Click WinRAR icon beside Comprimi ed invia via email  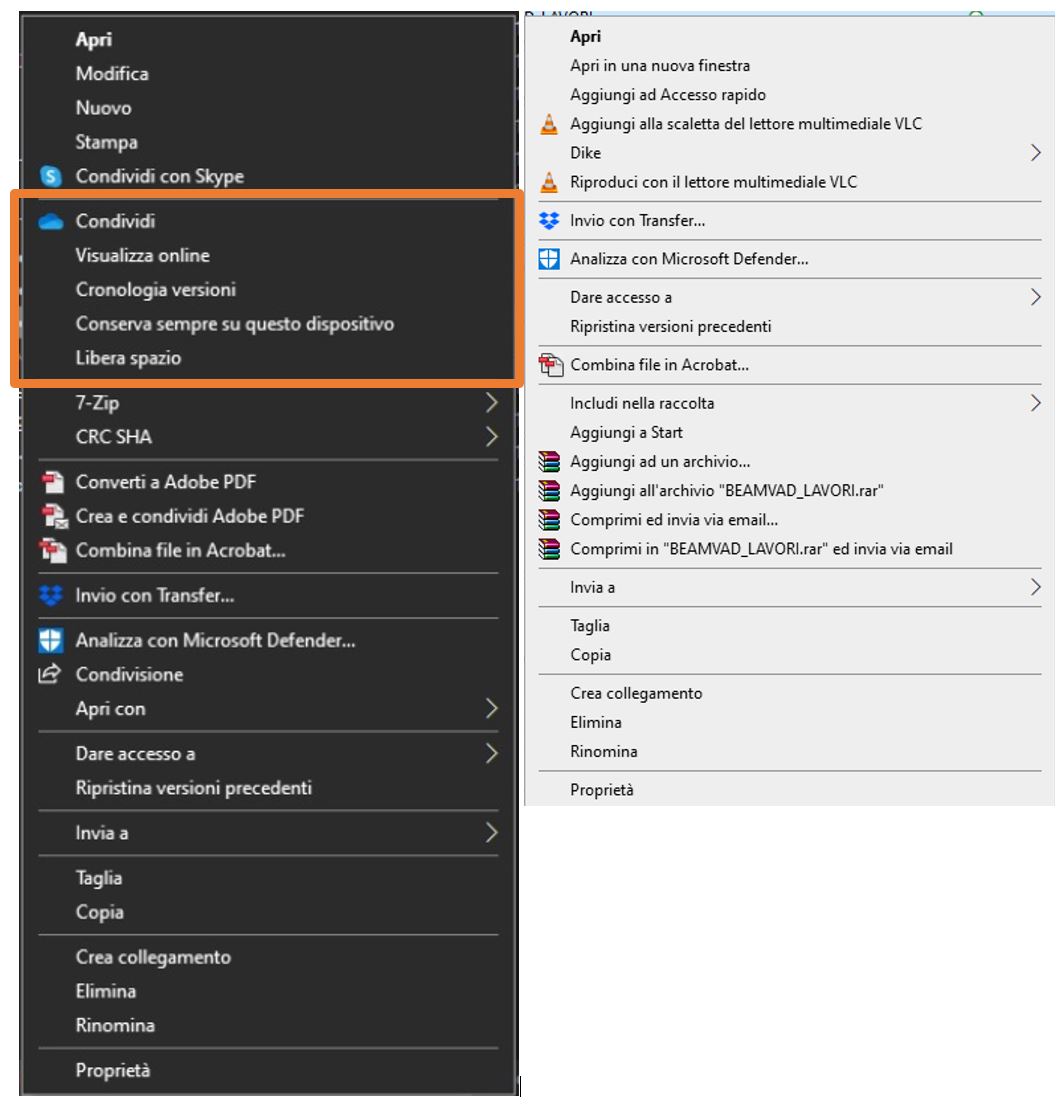point(549,520)
